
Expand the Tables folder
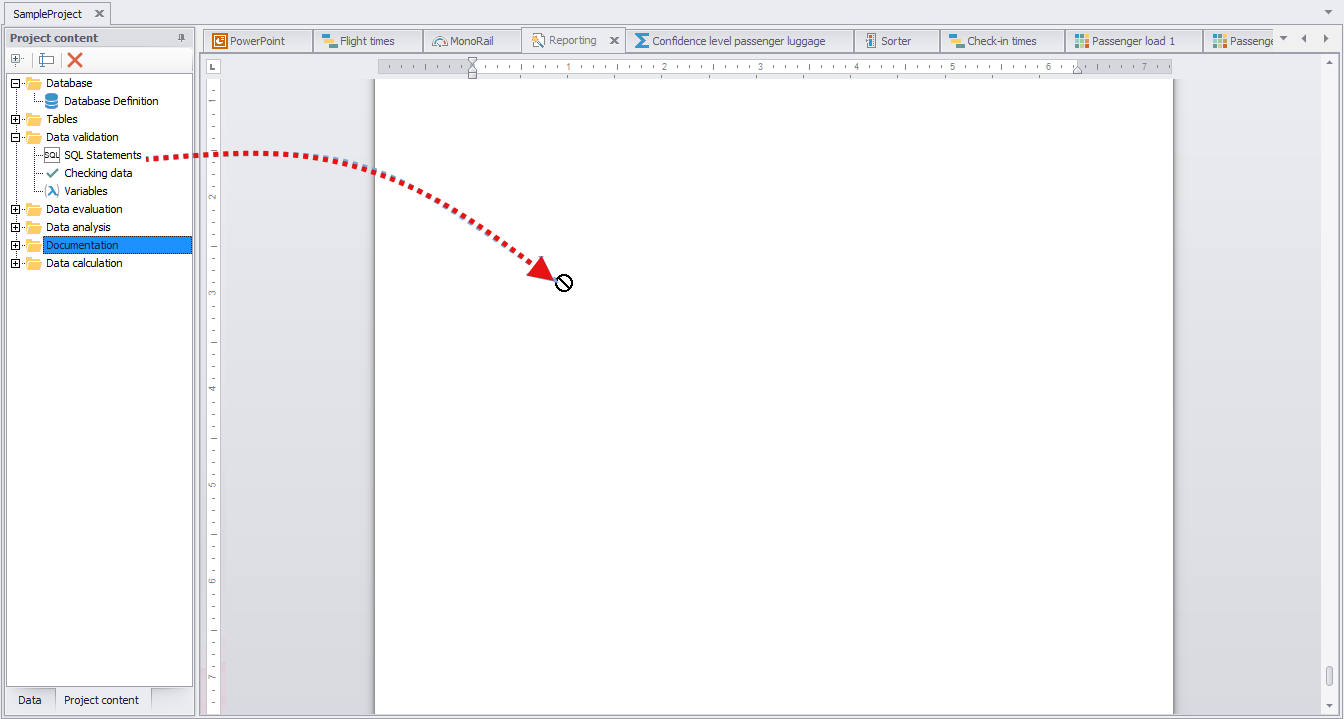(x=15, y=119)
